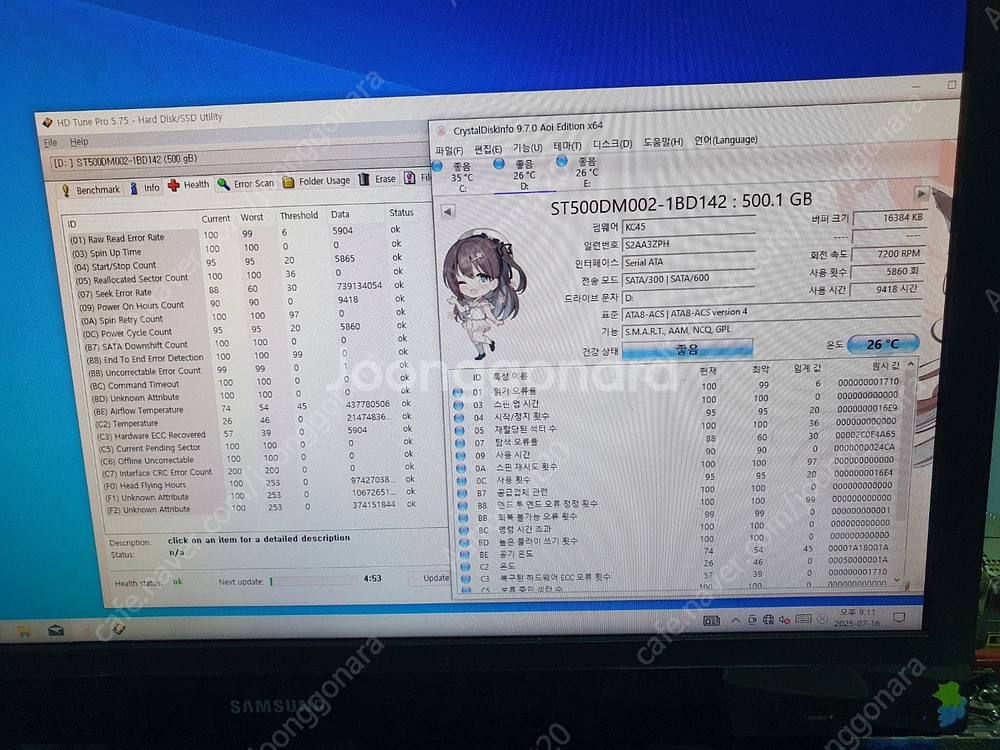Open the Benchmark tab in HD Tune
Screen dimensions: 1000x750
click(x=90, y=190)
